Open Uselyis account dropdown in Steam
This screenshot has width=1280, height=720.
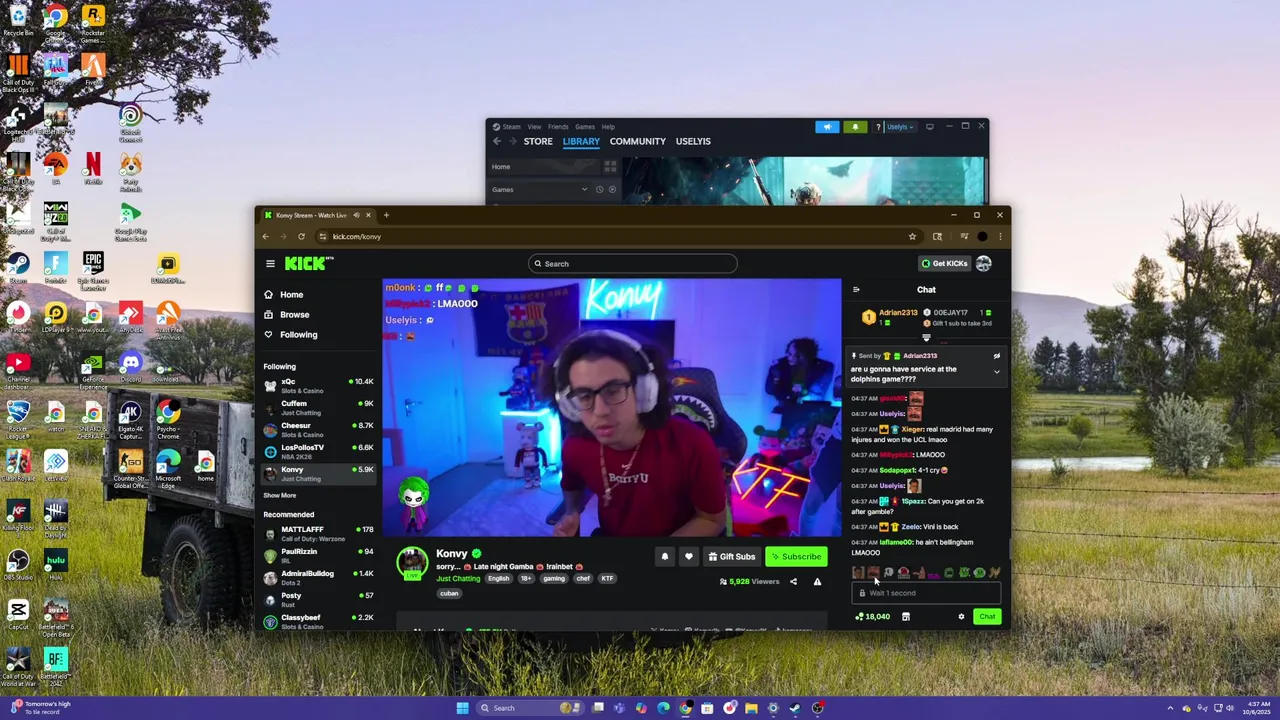[x=899, y=127]
